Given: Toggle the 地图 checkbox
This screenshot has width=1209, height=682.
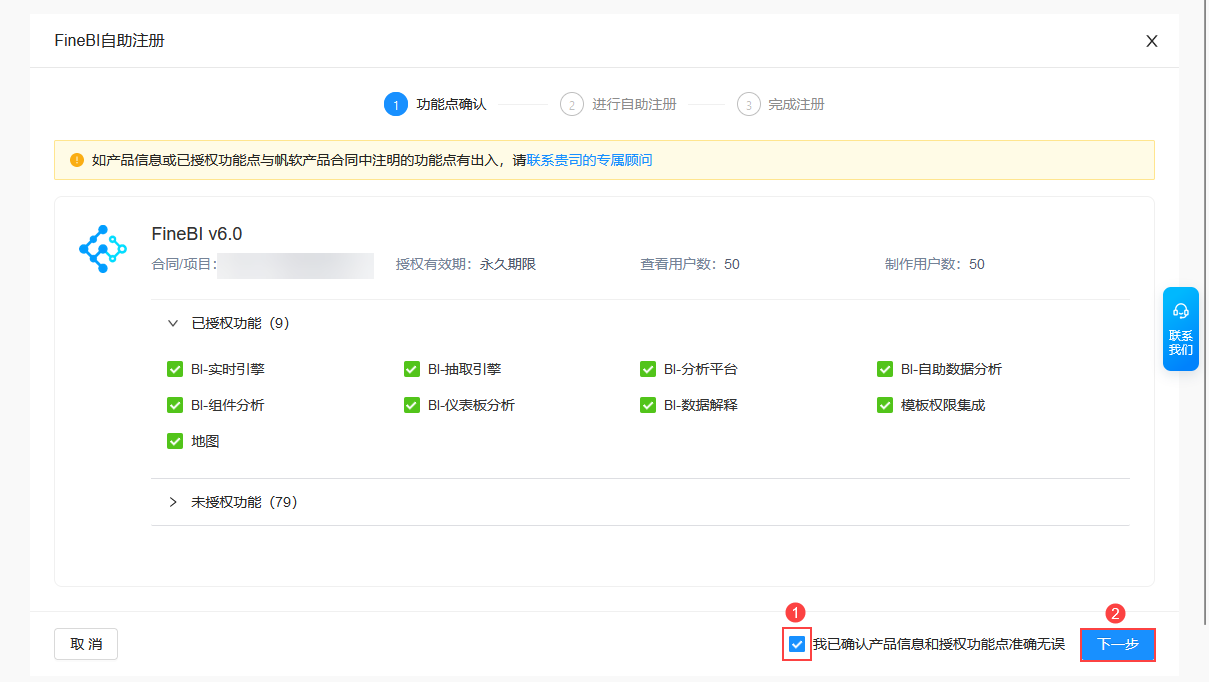Looking at the screenshot, I should 175,441.
